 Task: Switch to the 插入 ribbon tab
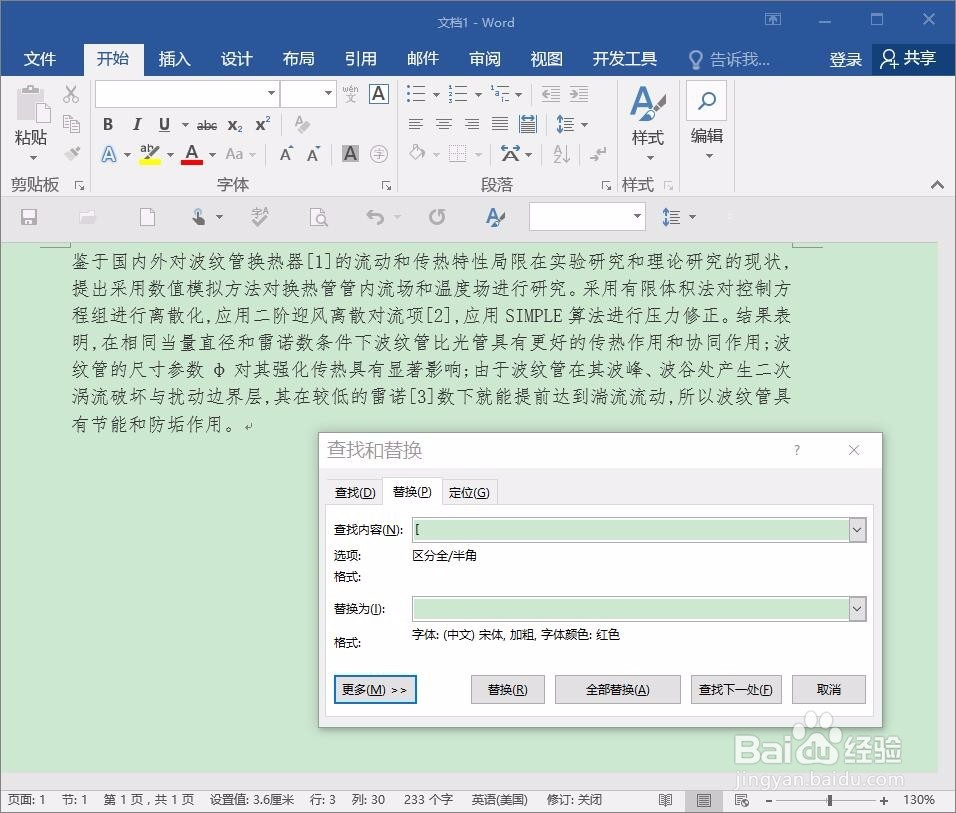coord(175,59)
